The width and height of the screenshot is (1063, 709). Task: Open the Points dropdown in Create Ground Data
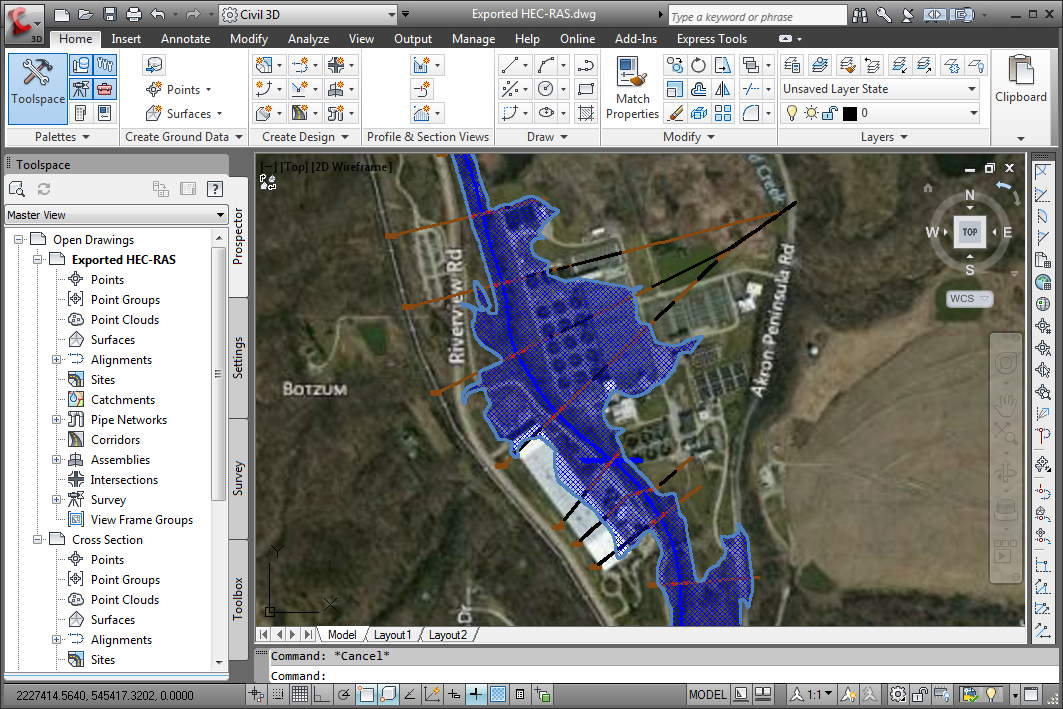tap(179, 89)
